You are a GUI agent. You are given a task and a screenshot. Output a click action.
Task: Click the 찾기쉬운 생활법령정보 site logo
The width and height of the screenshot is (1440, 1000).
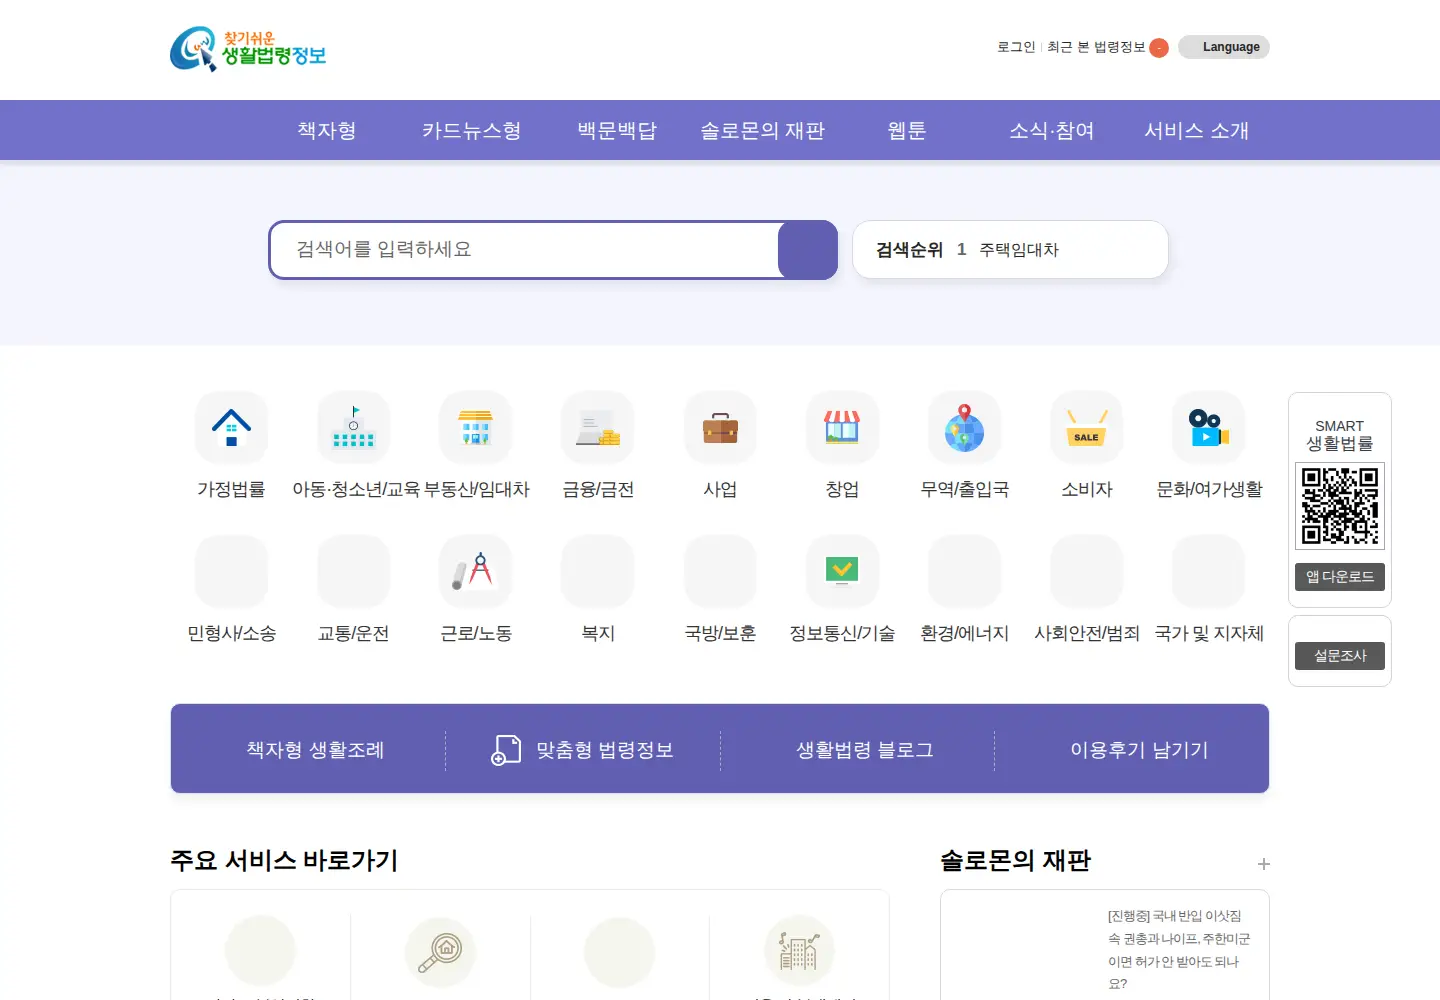[x=248, y=49]
